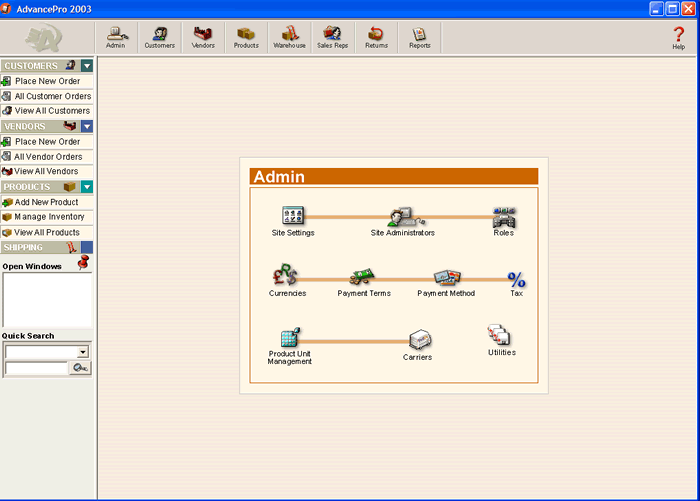Screen dimensions: 700x501
Task: Select View All Vendors
Action: [x=46, y=171]
